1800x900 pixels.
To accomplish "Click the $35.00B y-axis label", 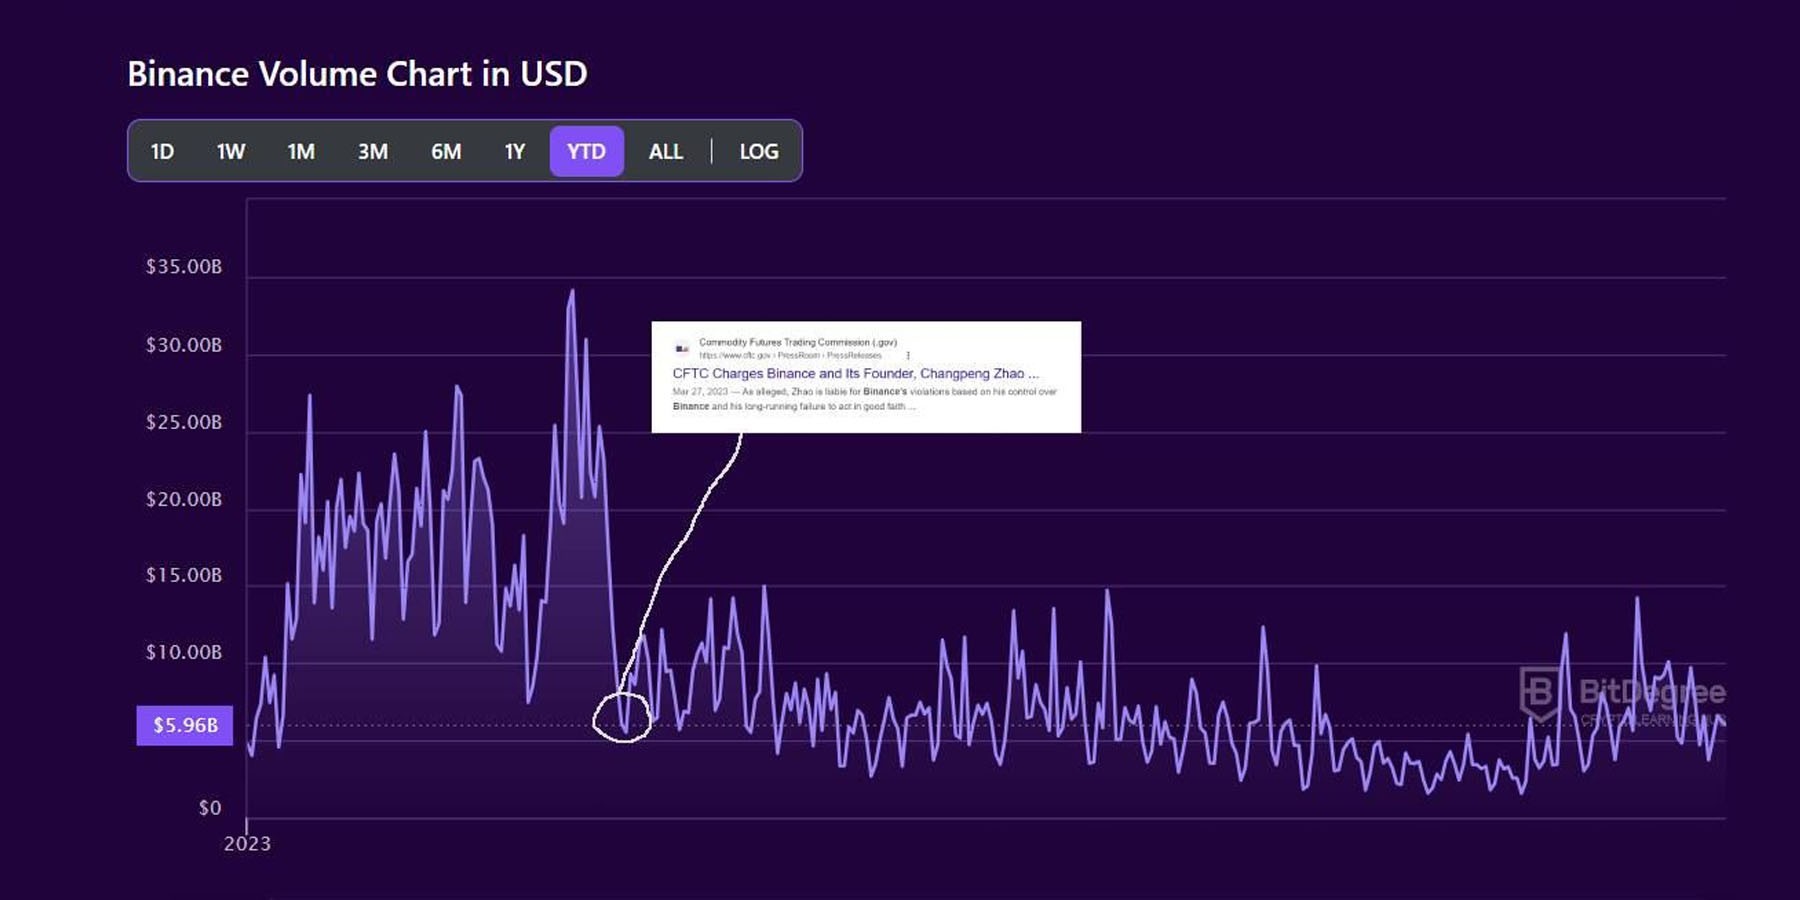I will tap(184, 267).
